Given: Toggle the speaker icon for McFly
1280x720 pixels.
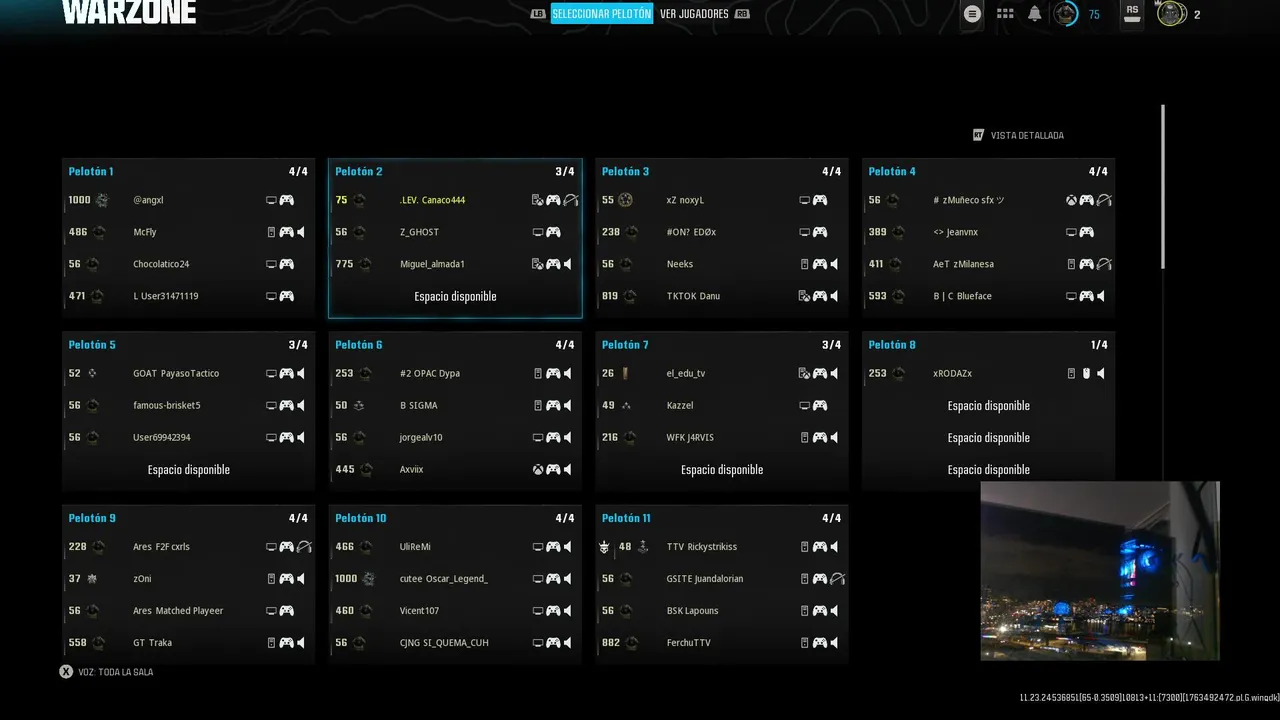Looking at the screenshot, I should [x=301, y=232].
